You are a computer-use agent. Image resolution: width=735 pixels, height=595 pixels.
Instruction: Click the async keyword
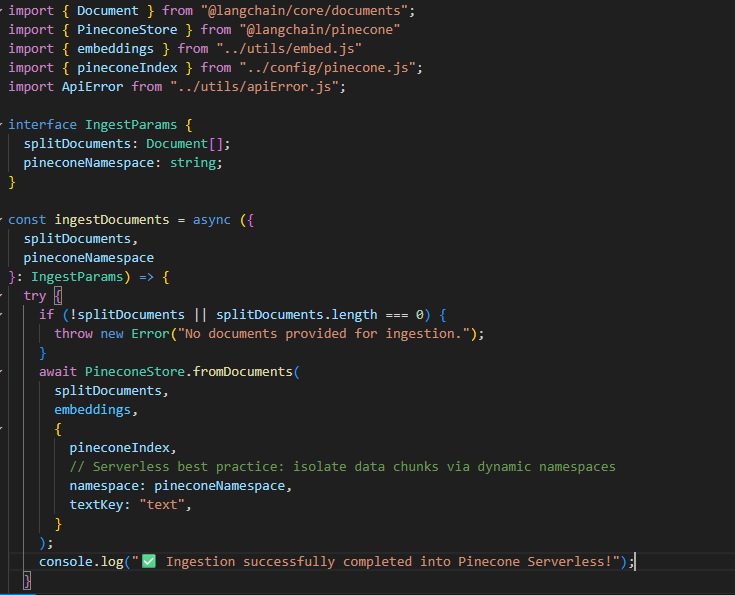point(211,219)
